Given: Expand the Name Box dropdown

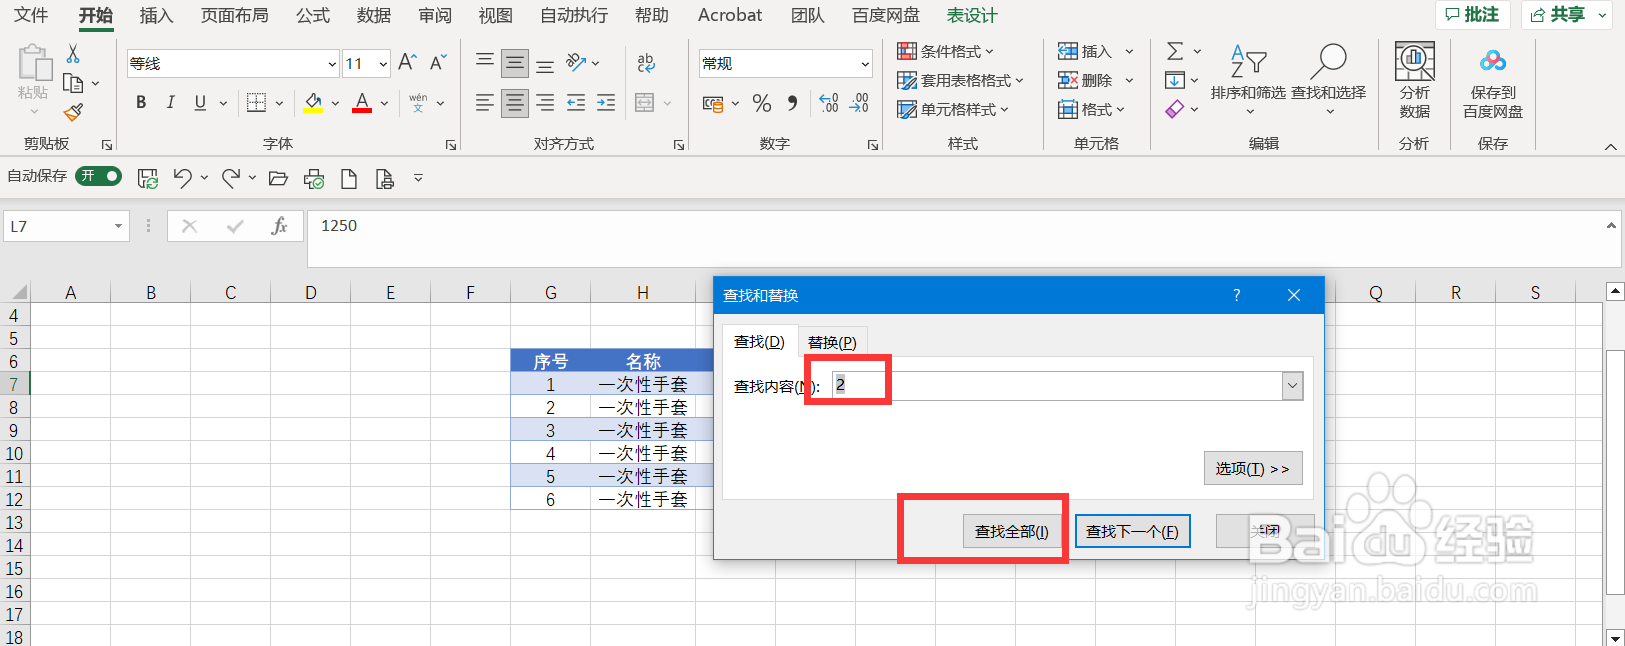Looking at the screenshot, I should click(x=118, y=226).
